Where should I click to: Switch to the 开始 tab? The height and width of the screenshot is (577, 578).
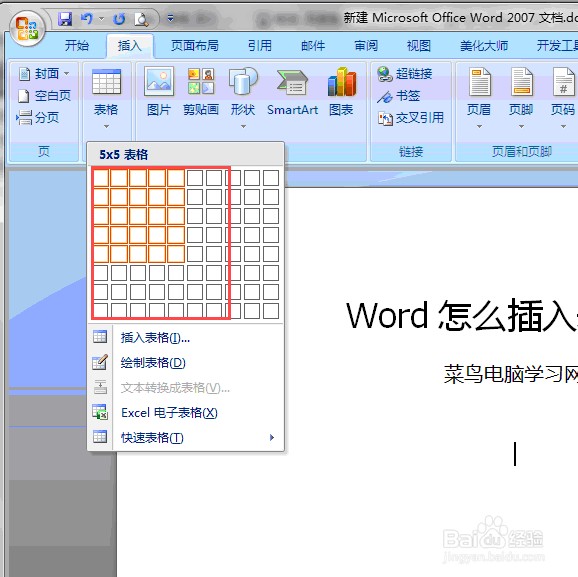[x=77, y=46]
